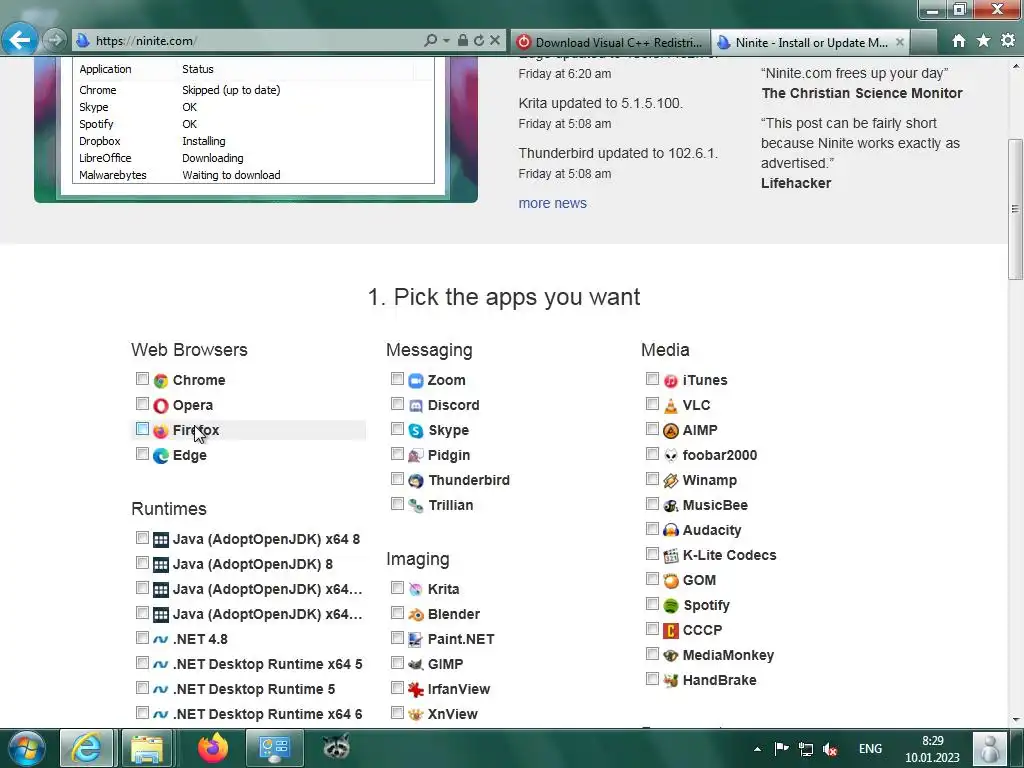
Task: Click the foobar2000 alien icon
Action: tap(671, 455)
